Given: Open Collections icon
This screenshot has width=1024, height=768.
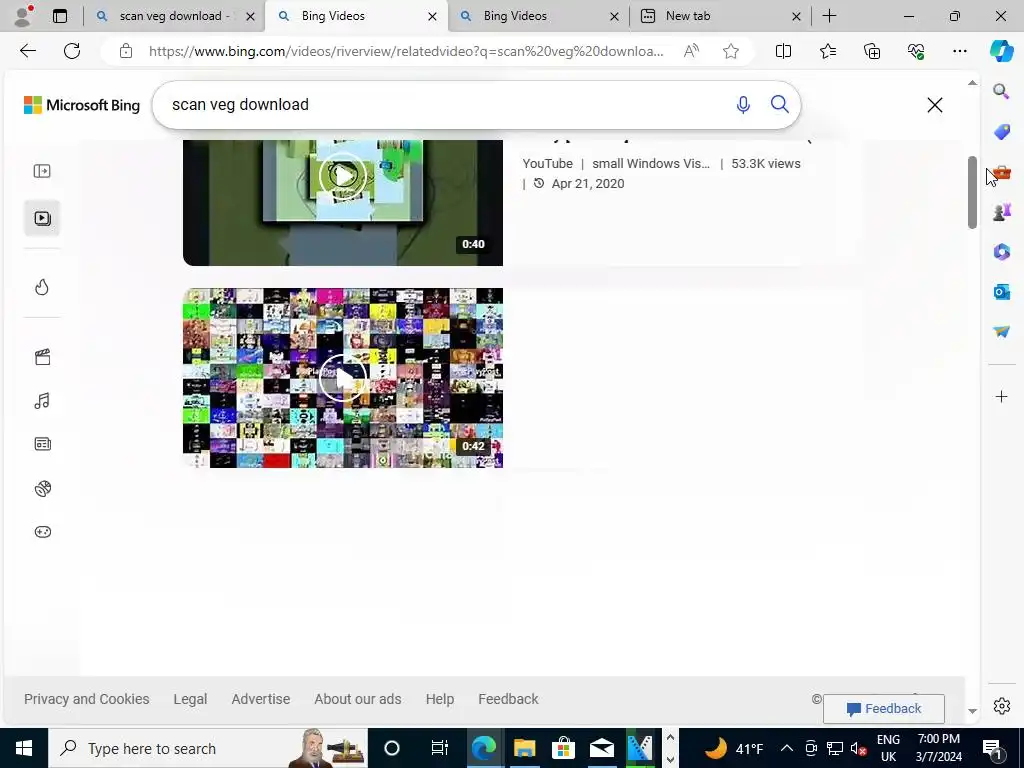Looking at the screenshot, I should pyautogui.click(x=872, y=51).
